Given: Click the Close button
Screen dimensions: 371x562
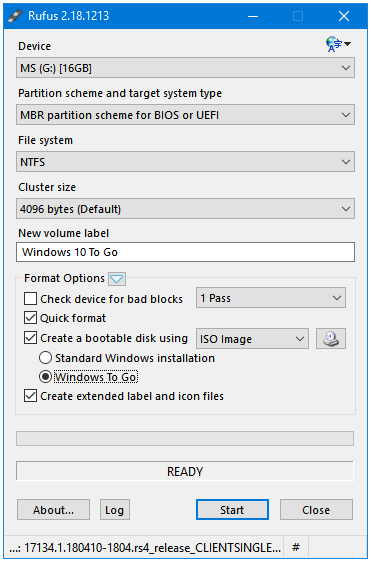Looking at the screenshot, I should pos(316,510).
